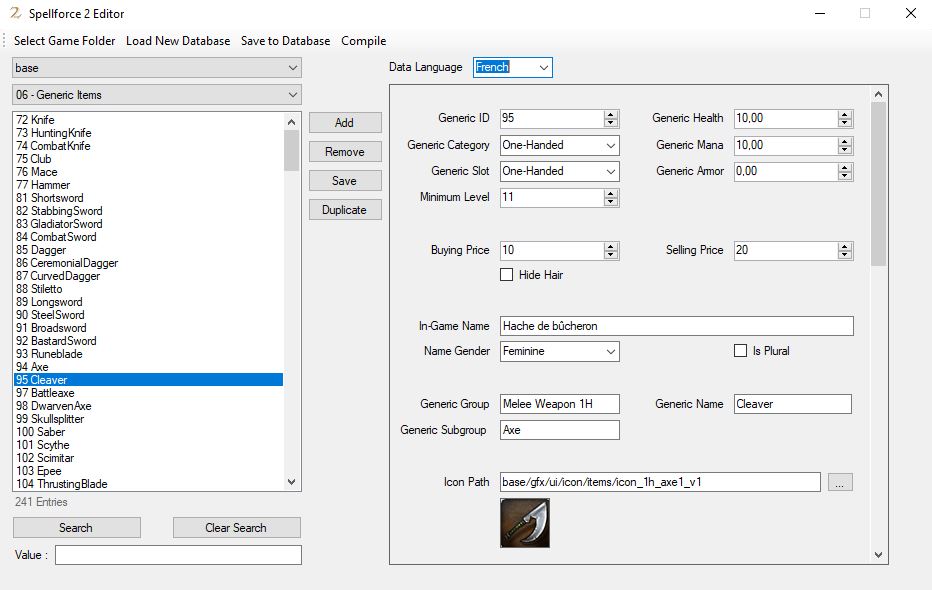The image size is (932, 590).
Task: Adjust the Generic Mana stepper
Action: coord(845,146)
